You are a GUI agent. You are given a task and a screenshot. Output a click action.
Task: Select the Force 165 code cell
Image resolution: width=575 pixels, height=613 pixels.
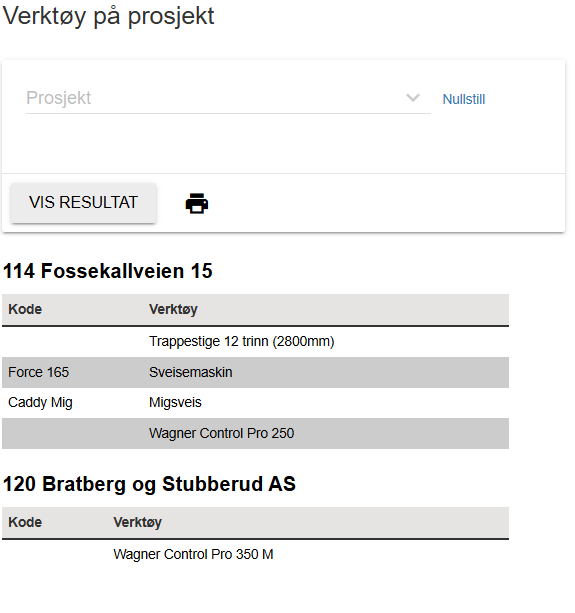click(x=38, y=372)
